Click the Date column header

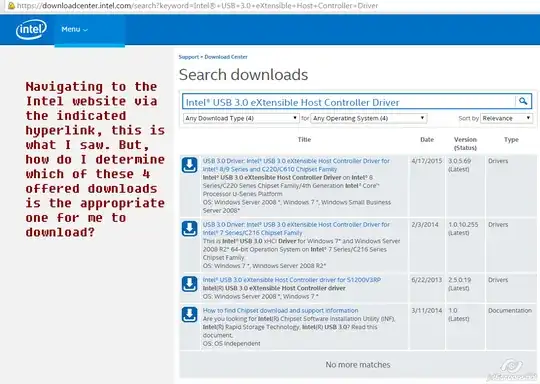[427, 139]
